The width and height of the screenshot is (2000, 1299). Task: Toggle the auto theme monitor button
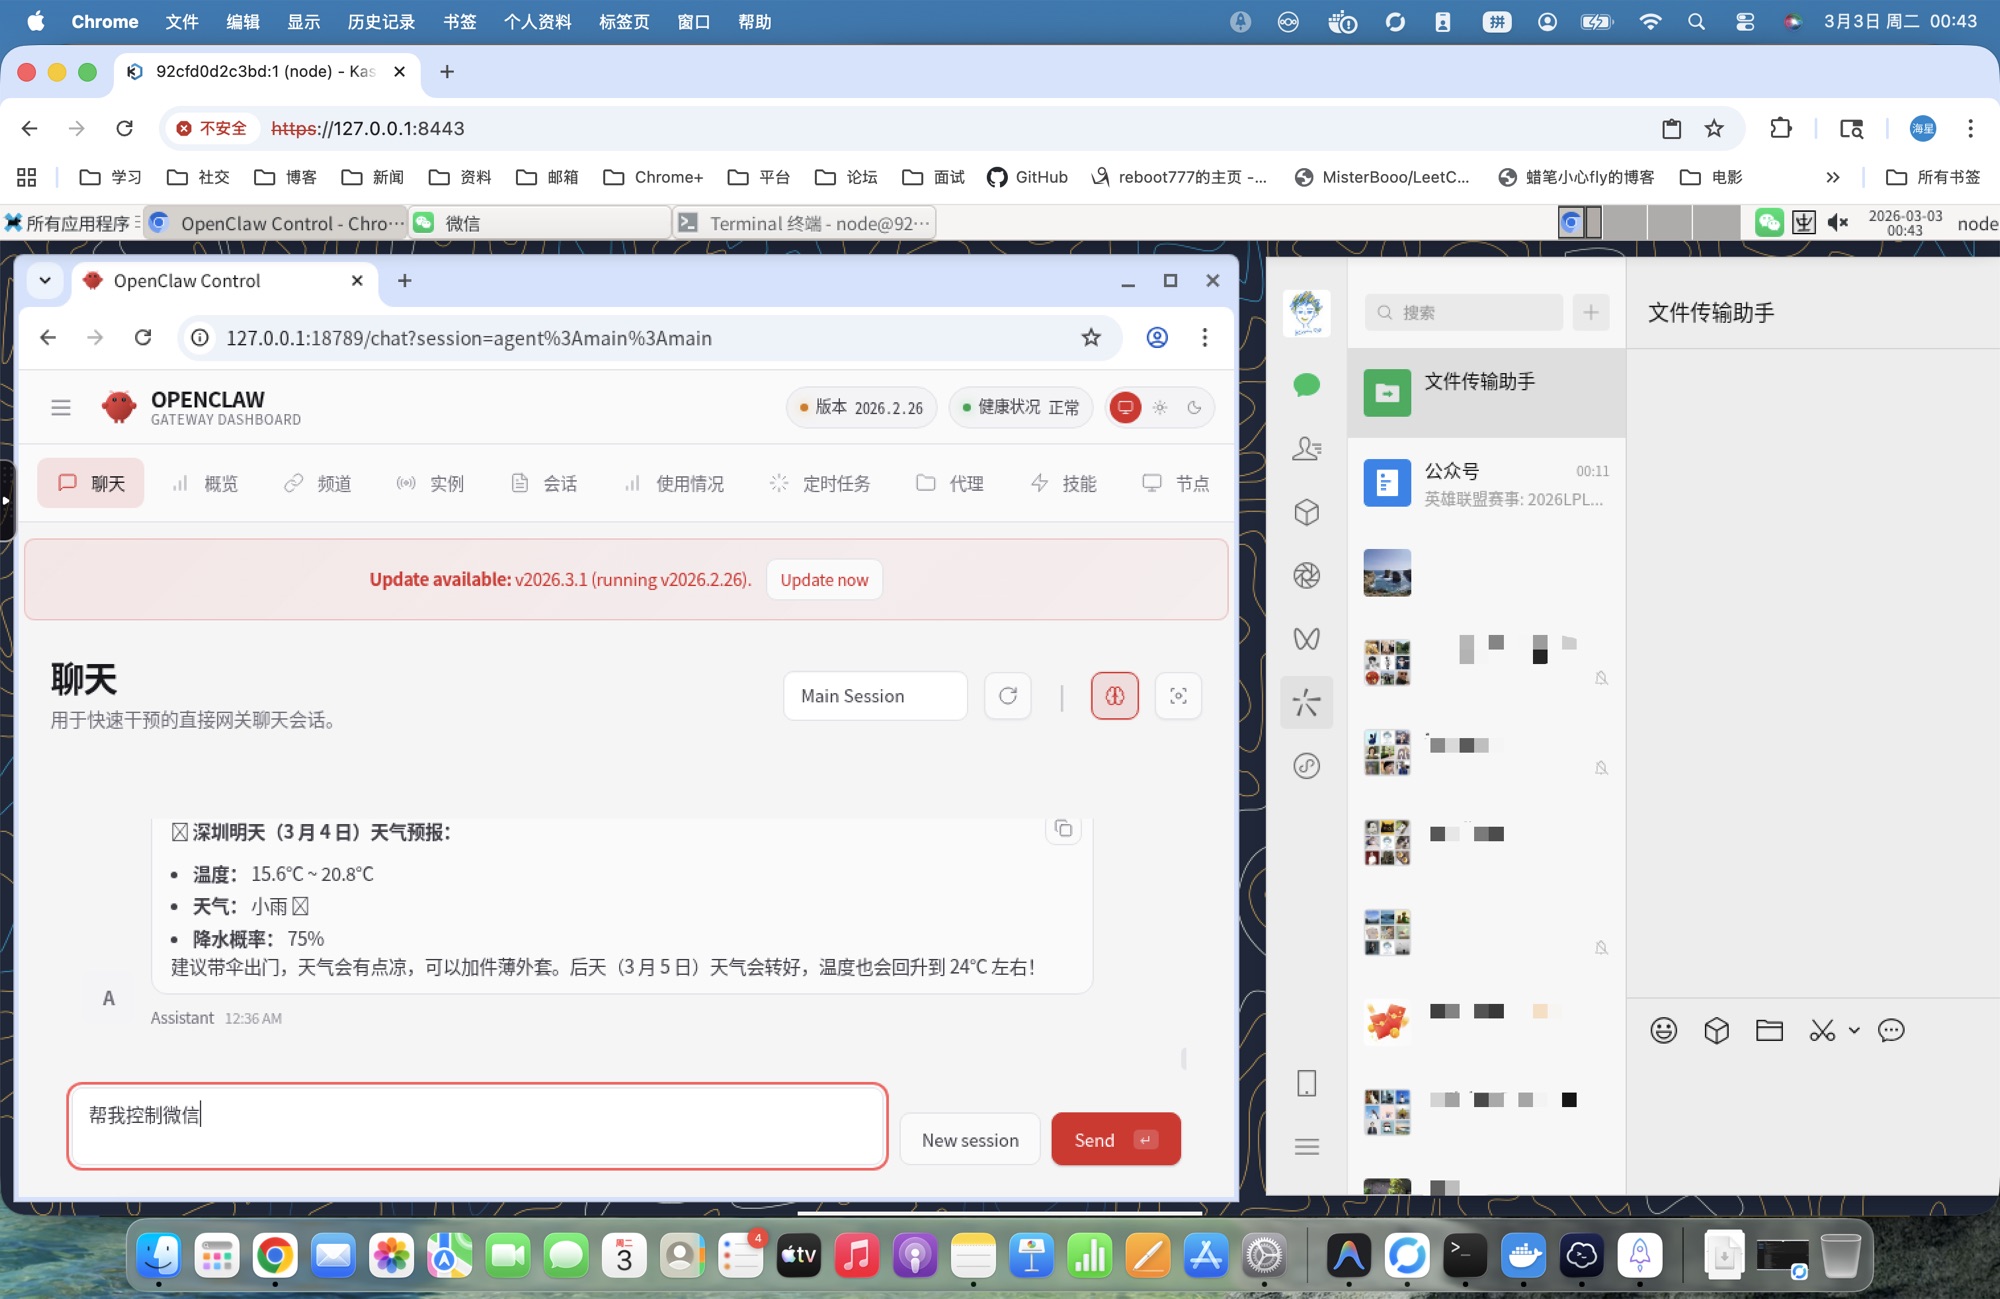[x=1126, y=407]
